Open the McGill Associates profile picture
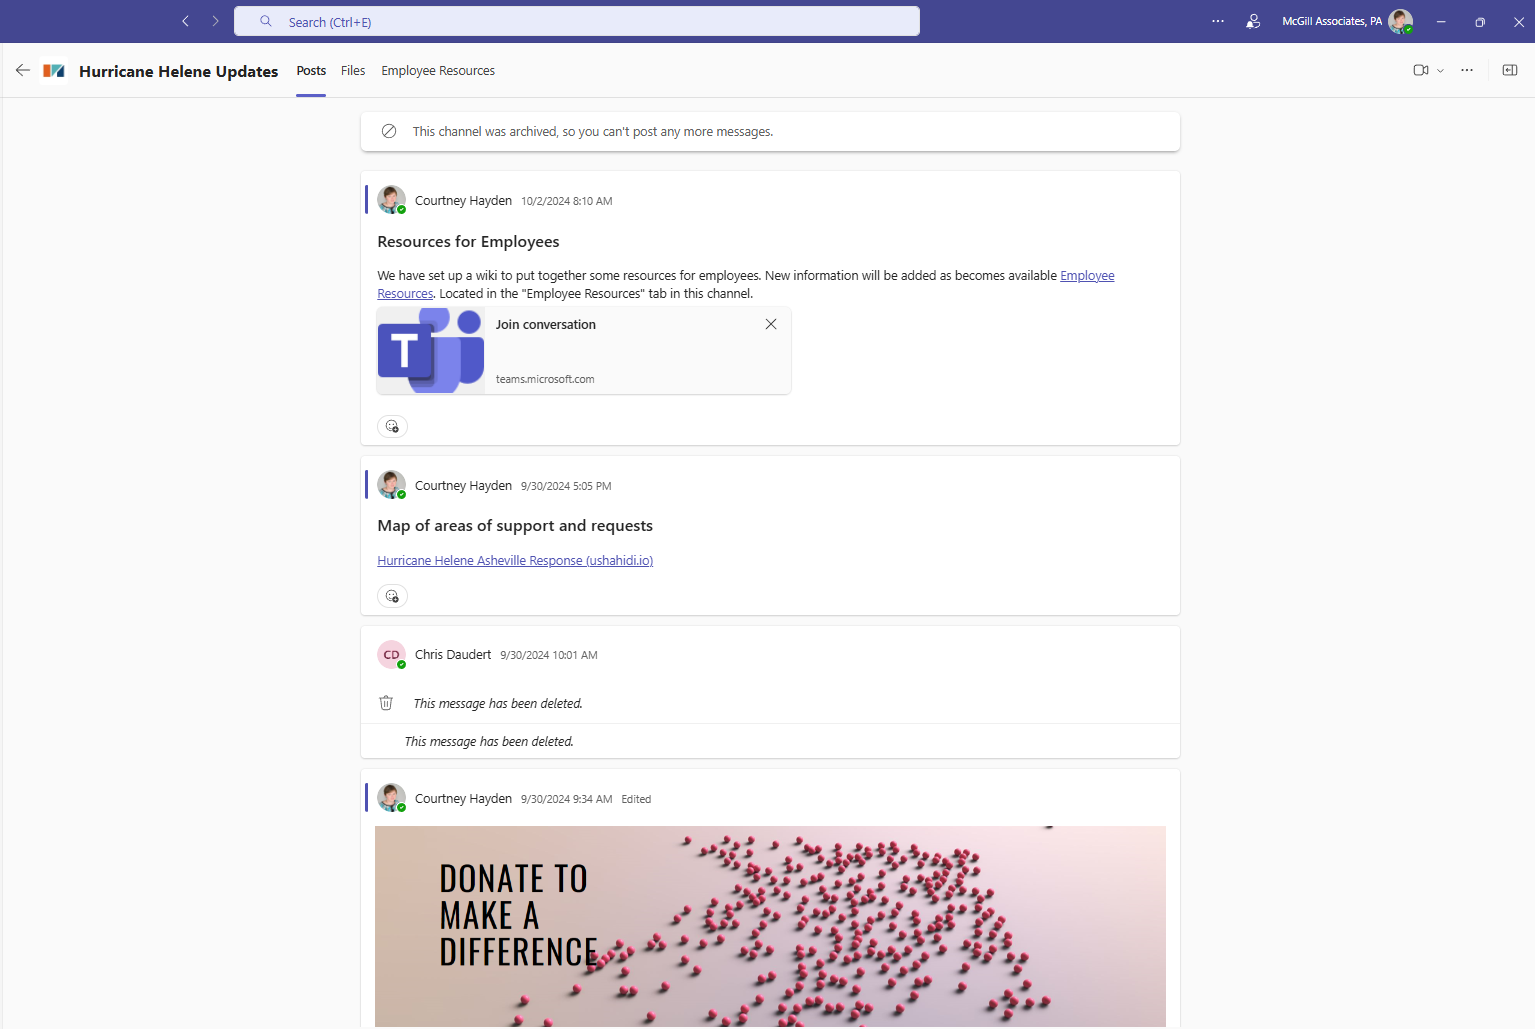This screenshot has width=1535, height=1029. coord(1401,21)
